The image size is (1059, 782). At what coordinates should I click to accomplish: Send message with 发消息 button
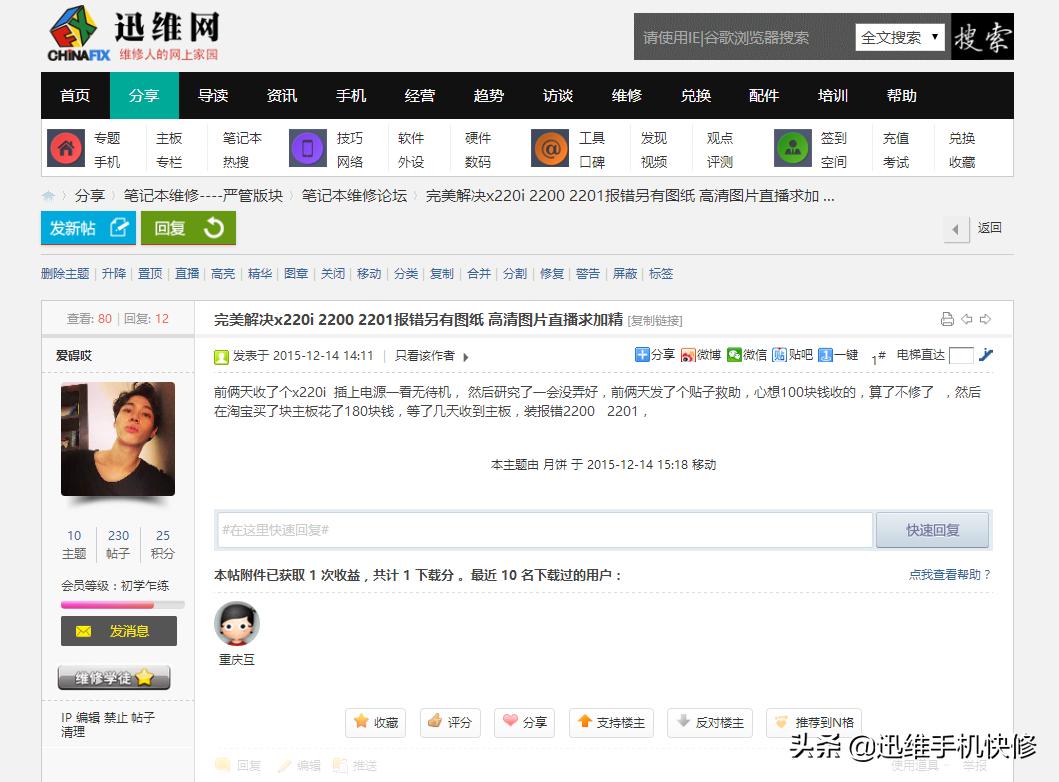point(119,631)
